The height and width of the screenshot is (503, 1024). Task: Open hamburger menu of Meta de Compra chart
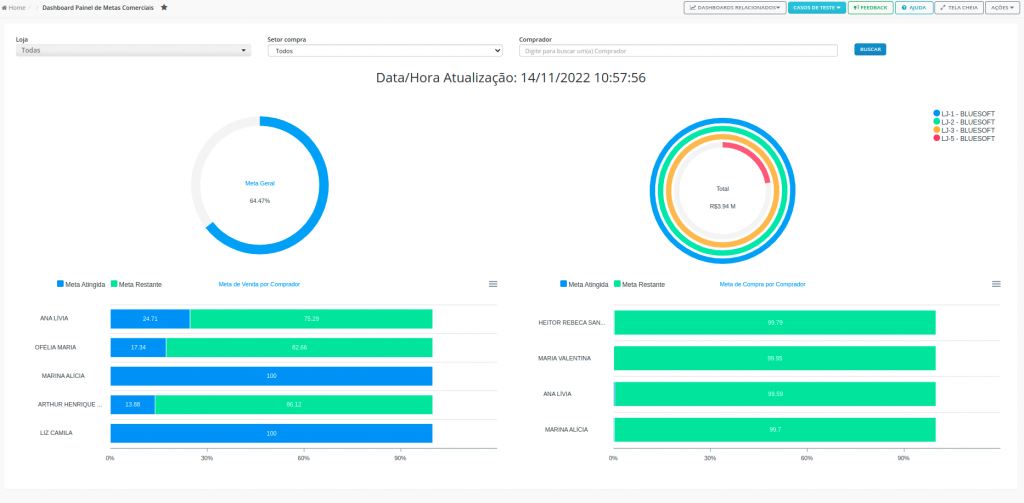[996, 284]
